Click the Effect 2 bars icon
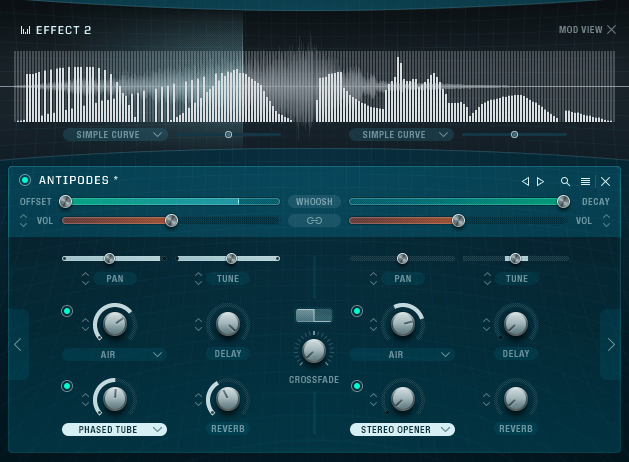This screenshot has width=629, height=462. pyautogui.click(x=25, y=30)
